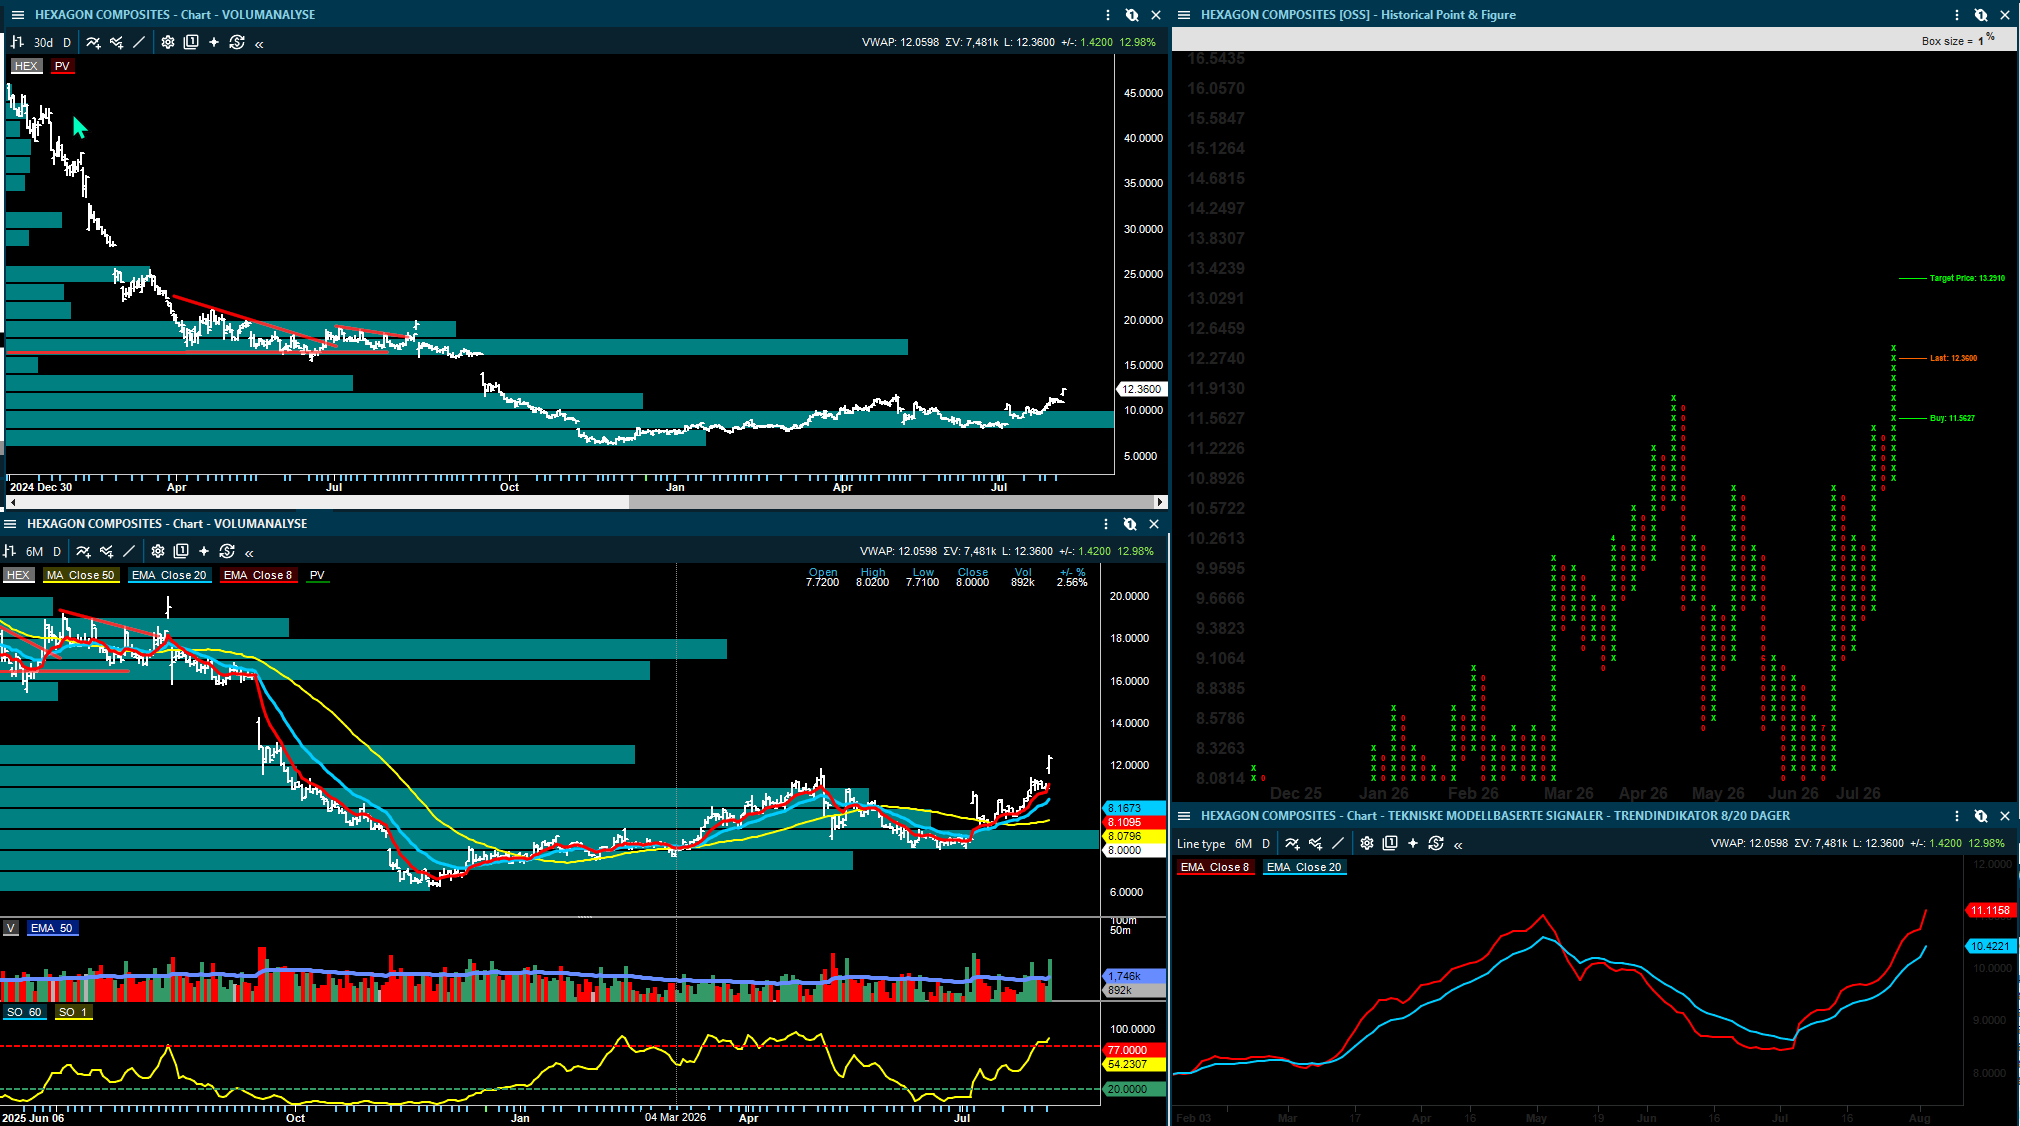Image resolution: width=2020 pixels, height=1126 pixels.
Task: Open hamburger menu of TRENDINDIKATOR window
Action: pos(1184,816)
